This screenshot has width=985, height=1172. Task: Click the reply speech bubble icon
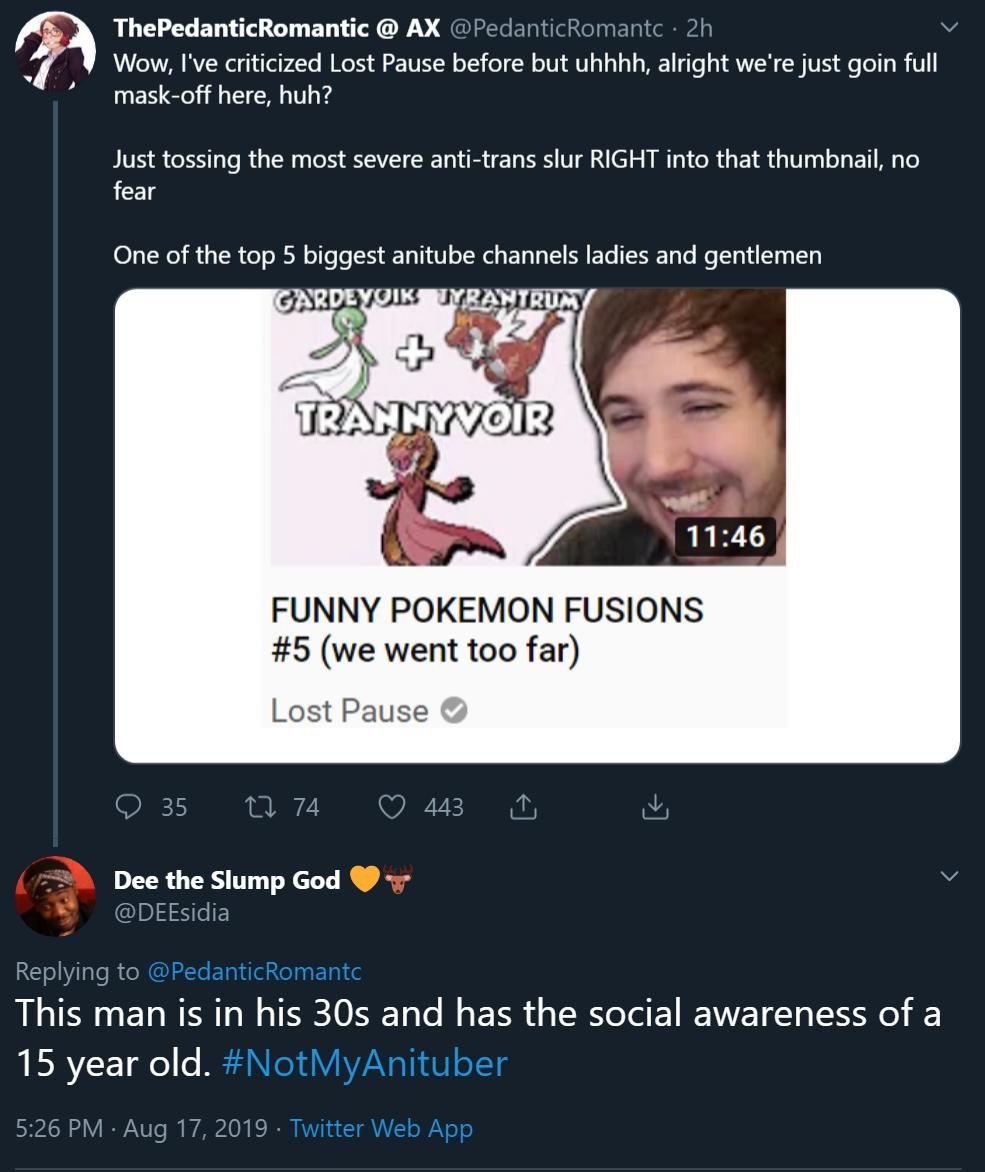coord(130,806)
